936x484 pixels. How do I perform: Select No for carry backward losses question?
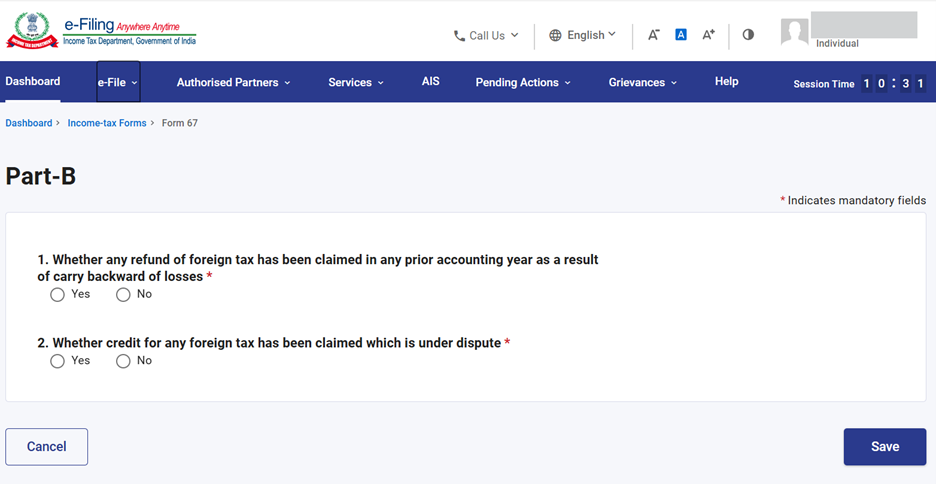point(124,295)
